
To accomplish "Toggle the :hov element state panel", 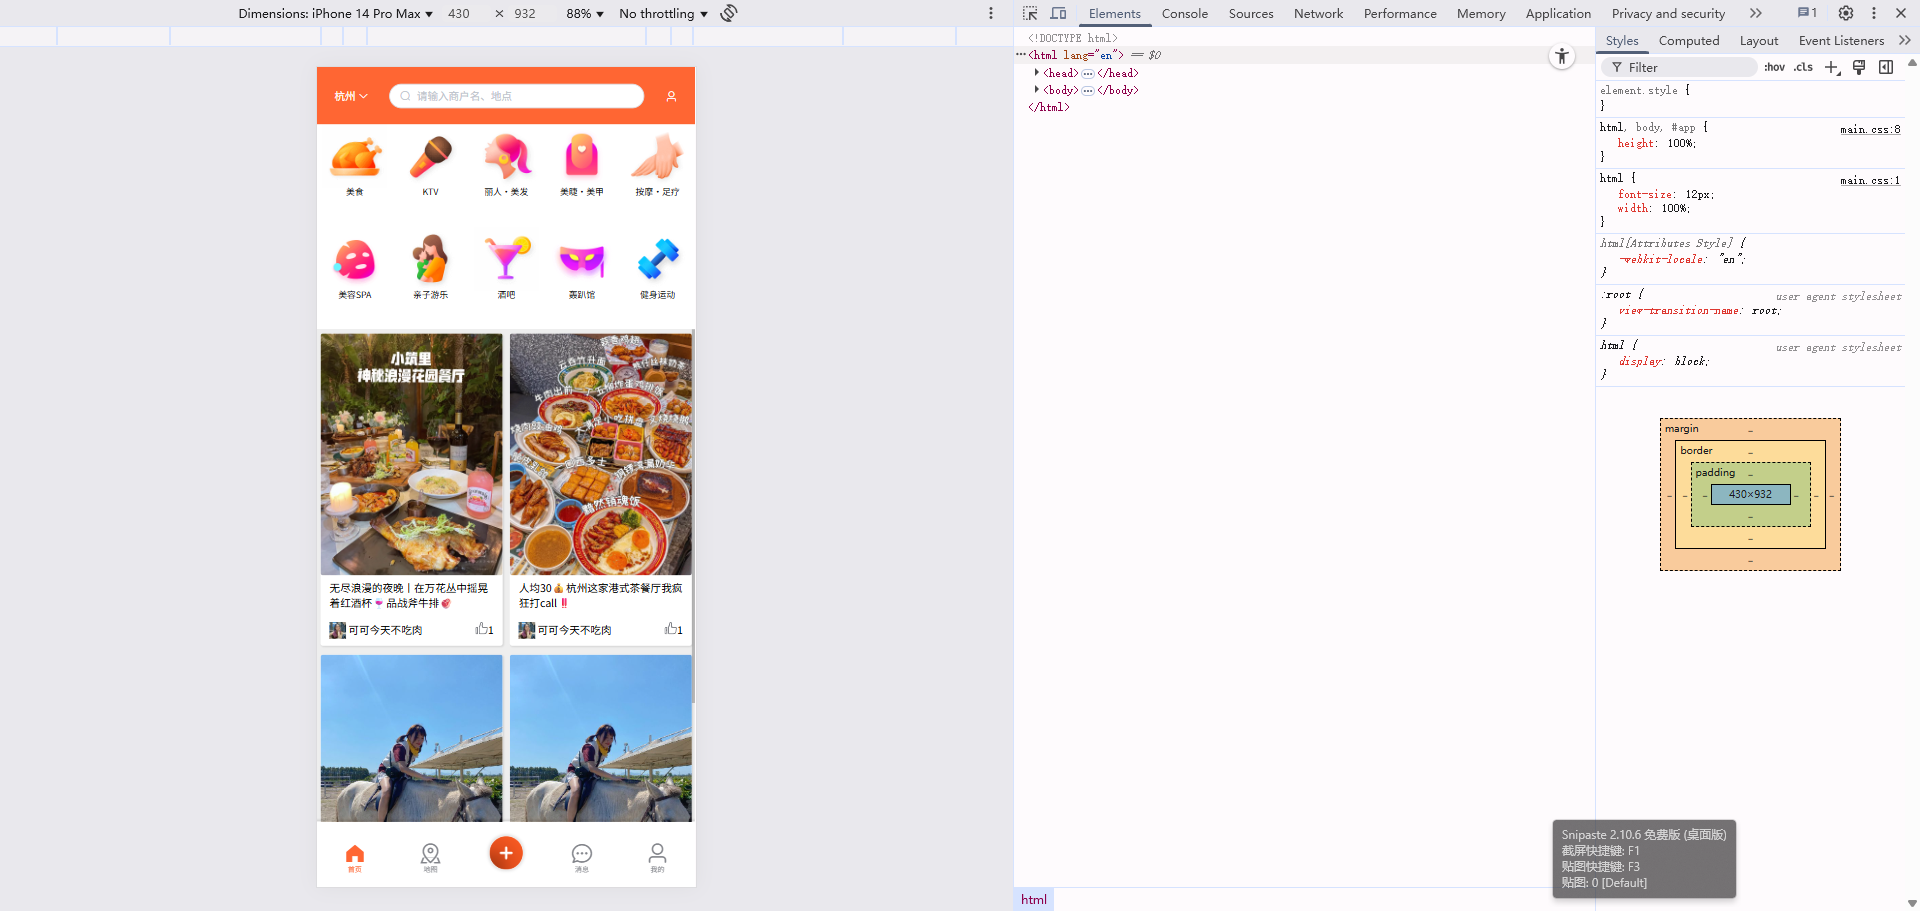I will click(x=1774, y=67).
